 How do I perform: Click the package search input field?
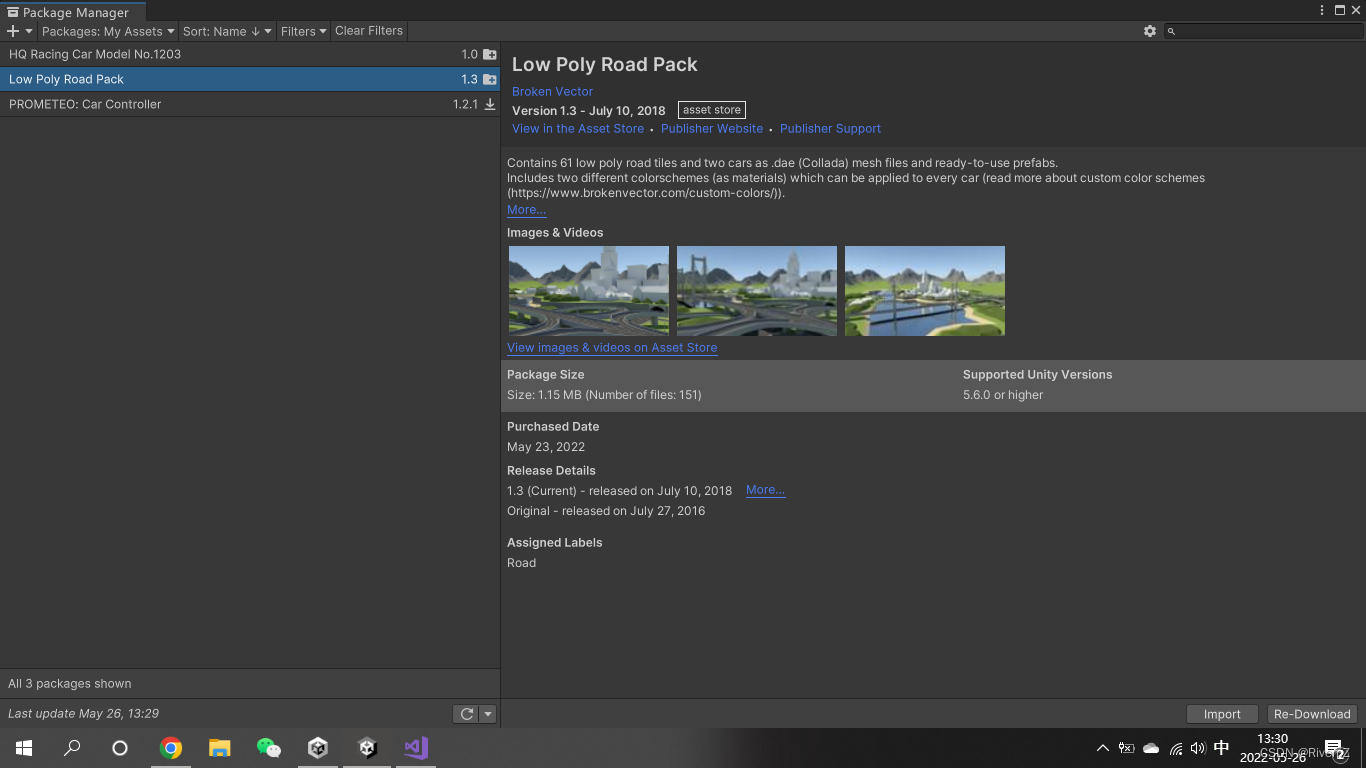click(x=1263, y=31)
